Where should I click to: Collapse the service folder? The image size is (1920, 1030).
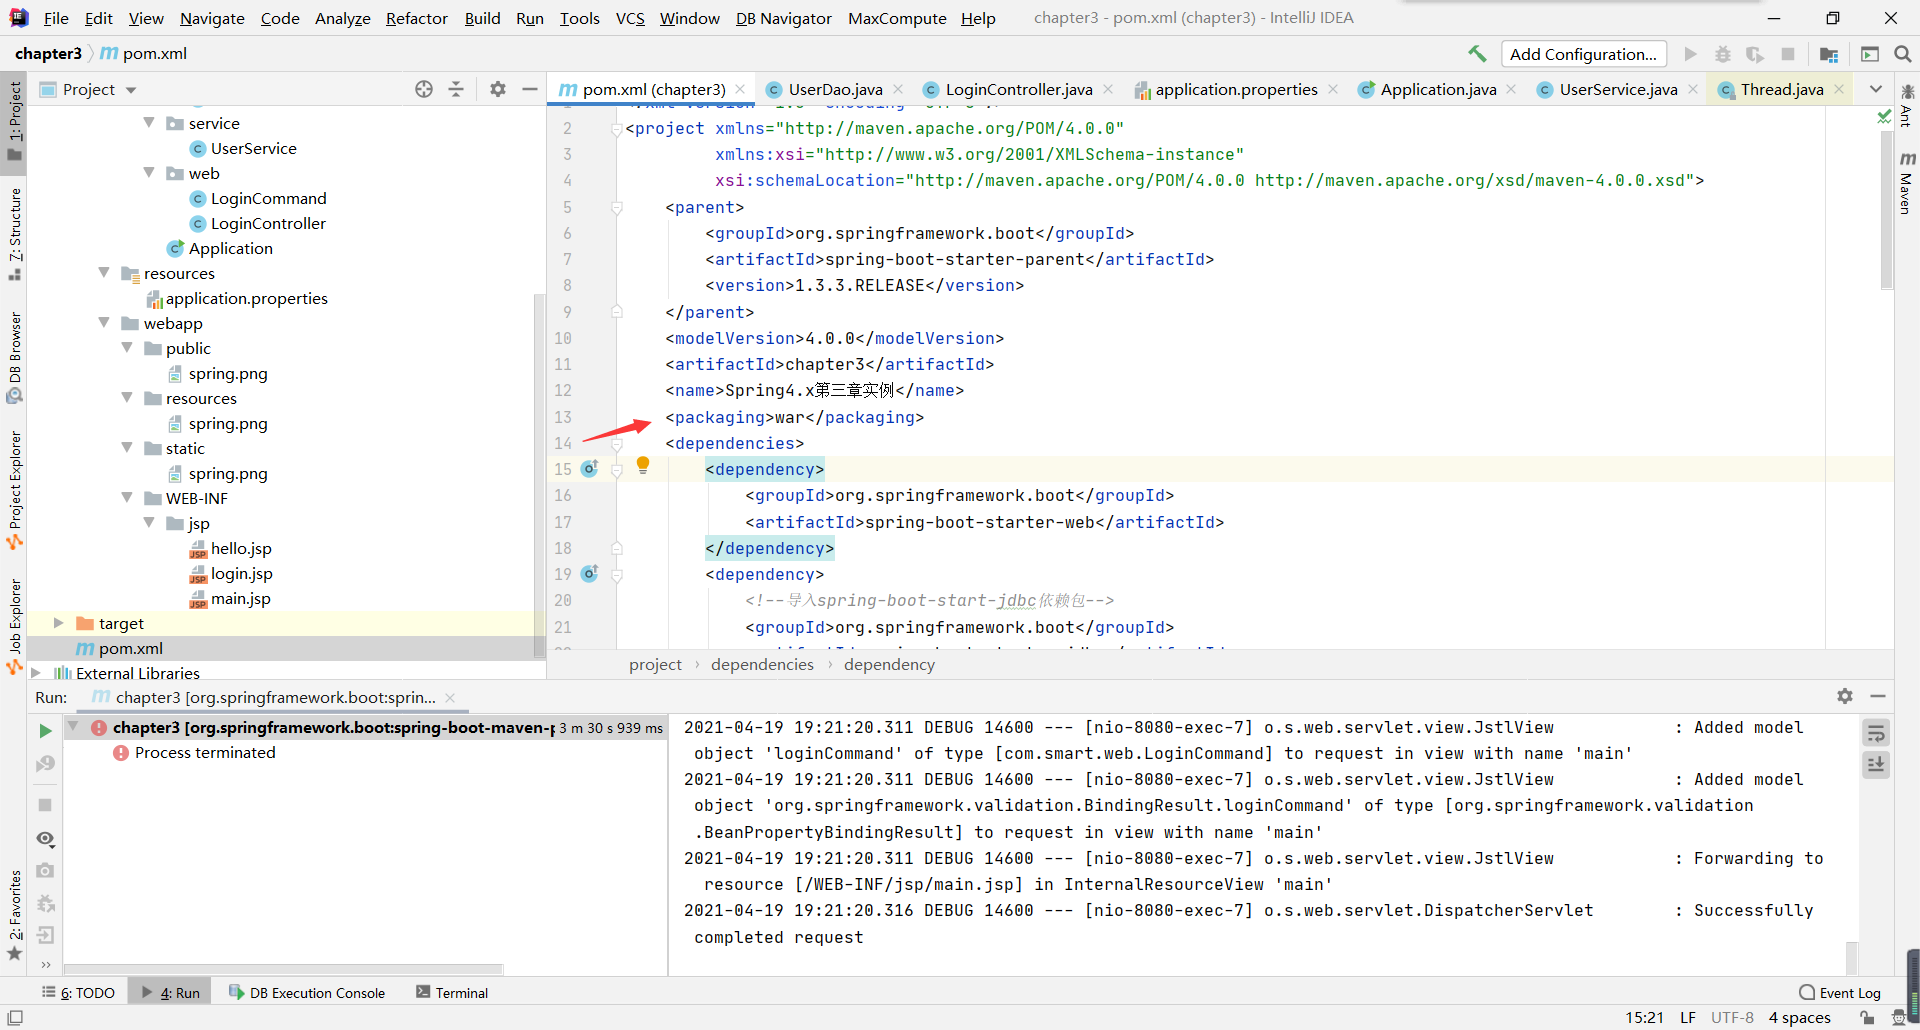pyautogui.click(x=149, y=123)
